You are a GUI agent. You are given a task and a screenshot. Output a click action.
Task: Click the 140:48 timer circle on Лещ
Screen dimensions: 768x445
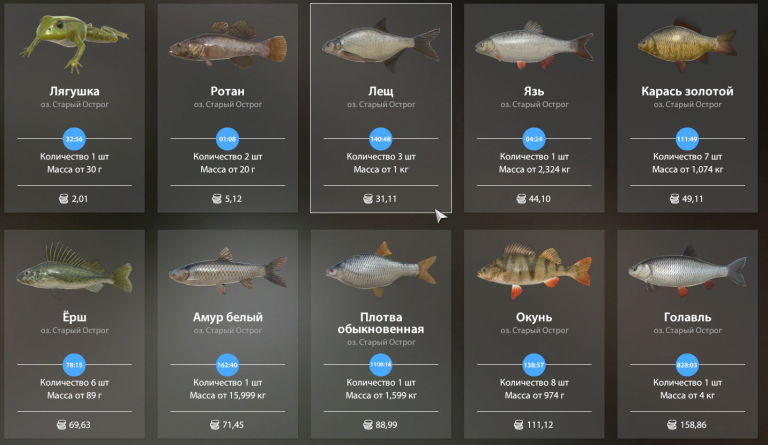(381, 139)
